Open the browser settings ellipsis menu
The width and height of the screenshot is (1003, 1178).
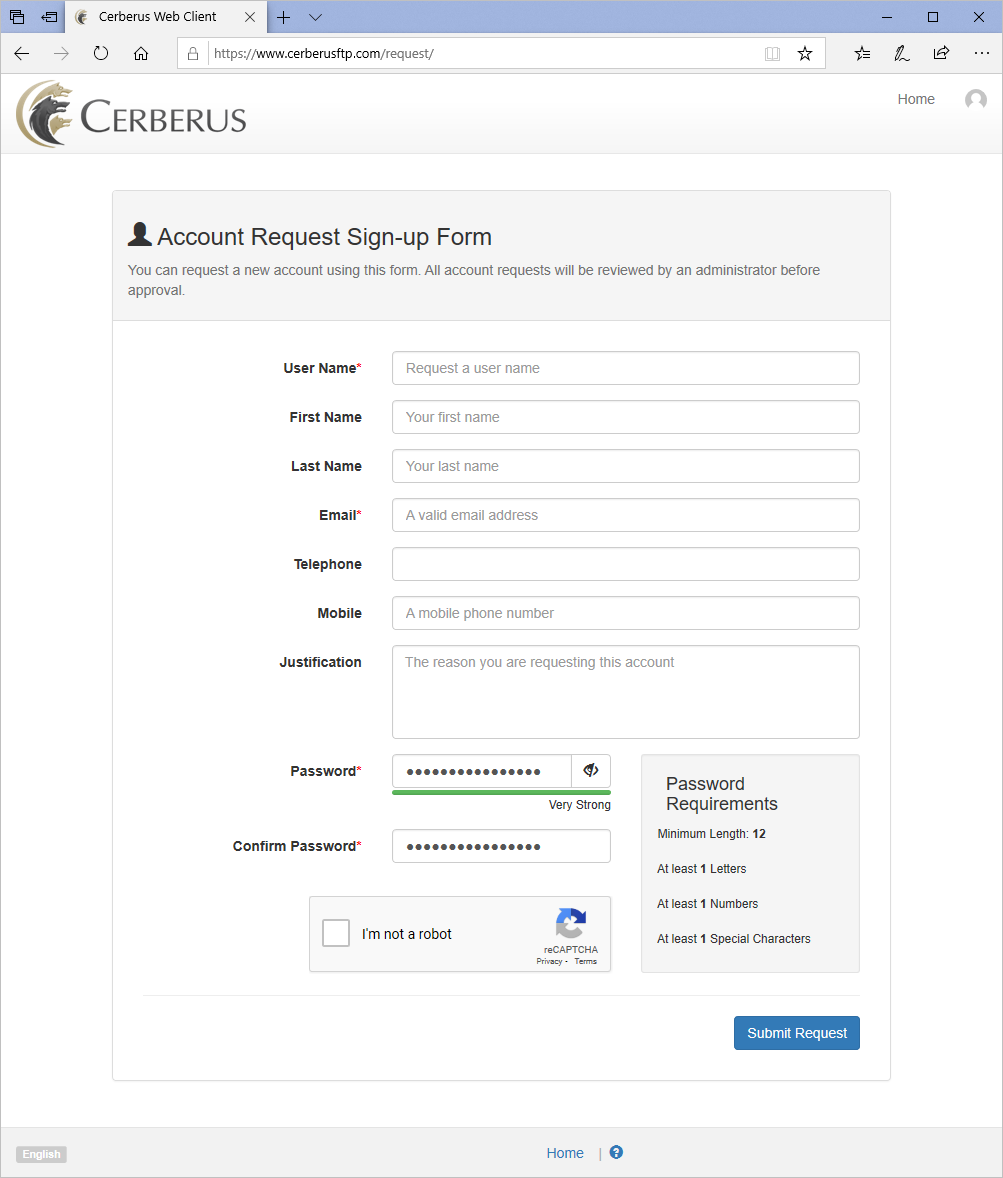pyautogui.click(x=981, y=53)
